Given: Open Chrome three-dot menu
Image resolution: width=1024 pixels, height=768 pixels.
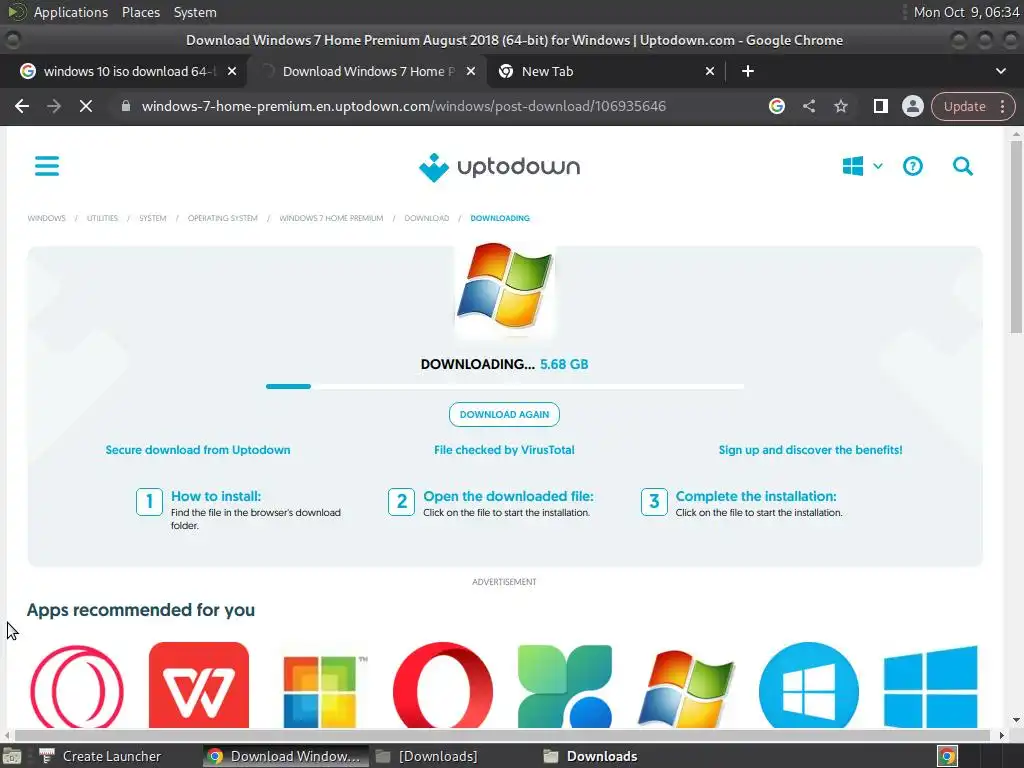Looking at the screenshot, I should (x=1002, y=106).
